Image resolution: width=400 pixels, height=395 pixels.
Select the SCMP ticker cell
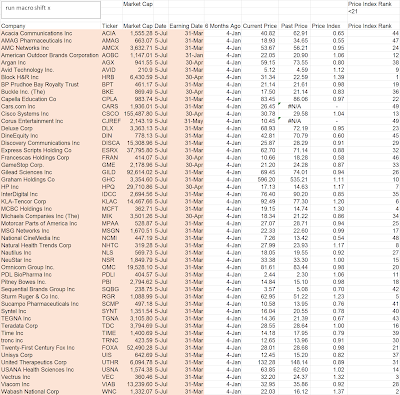click(112, 304)
